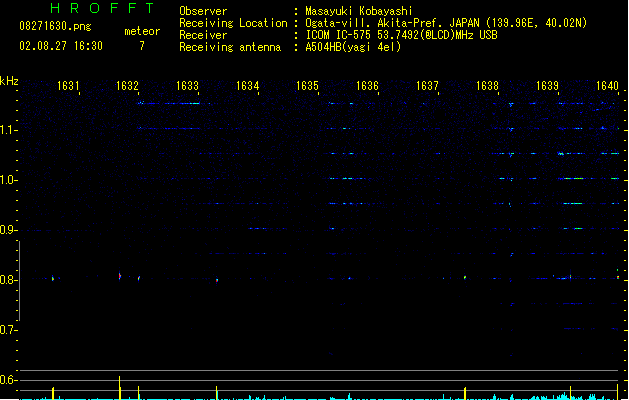Click the 1636 time axis label
The image size is (629, 400).
(367, 86)
